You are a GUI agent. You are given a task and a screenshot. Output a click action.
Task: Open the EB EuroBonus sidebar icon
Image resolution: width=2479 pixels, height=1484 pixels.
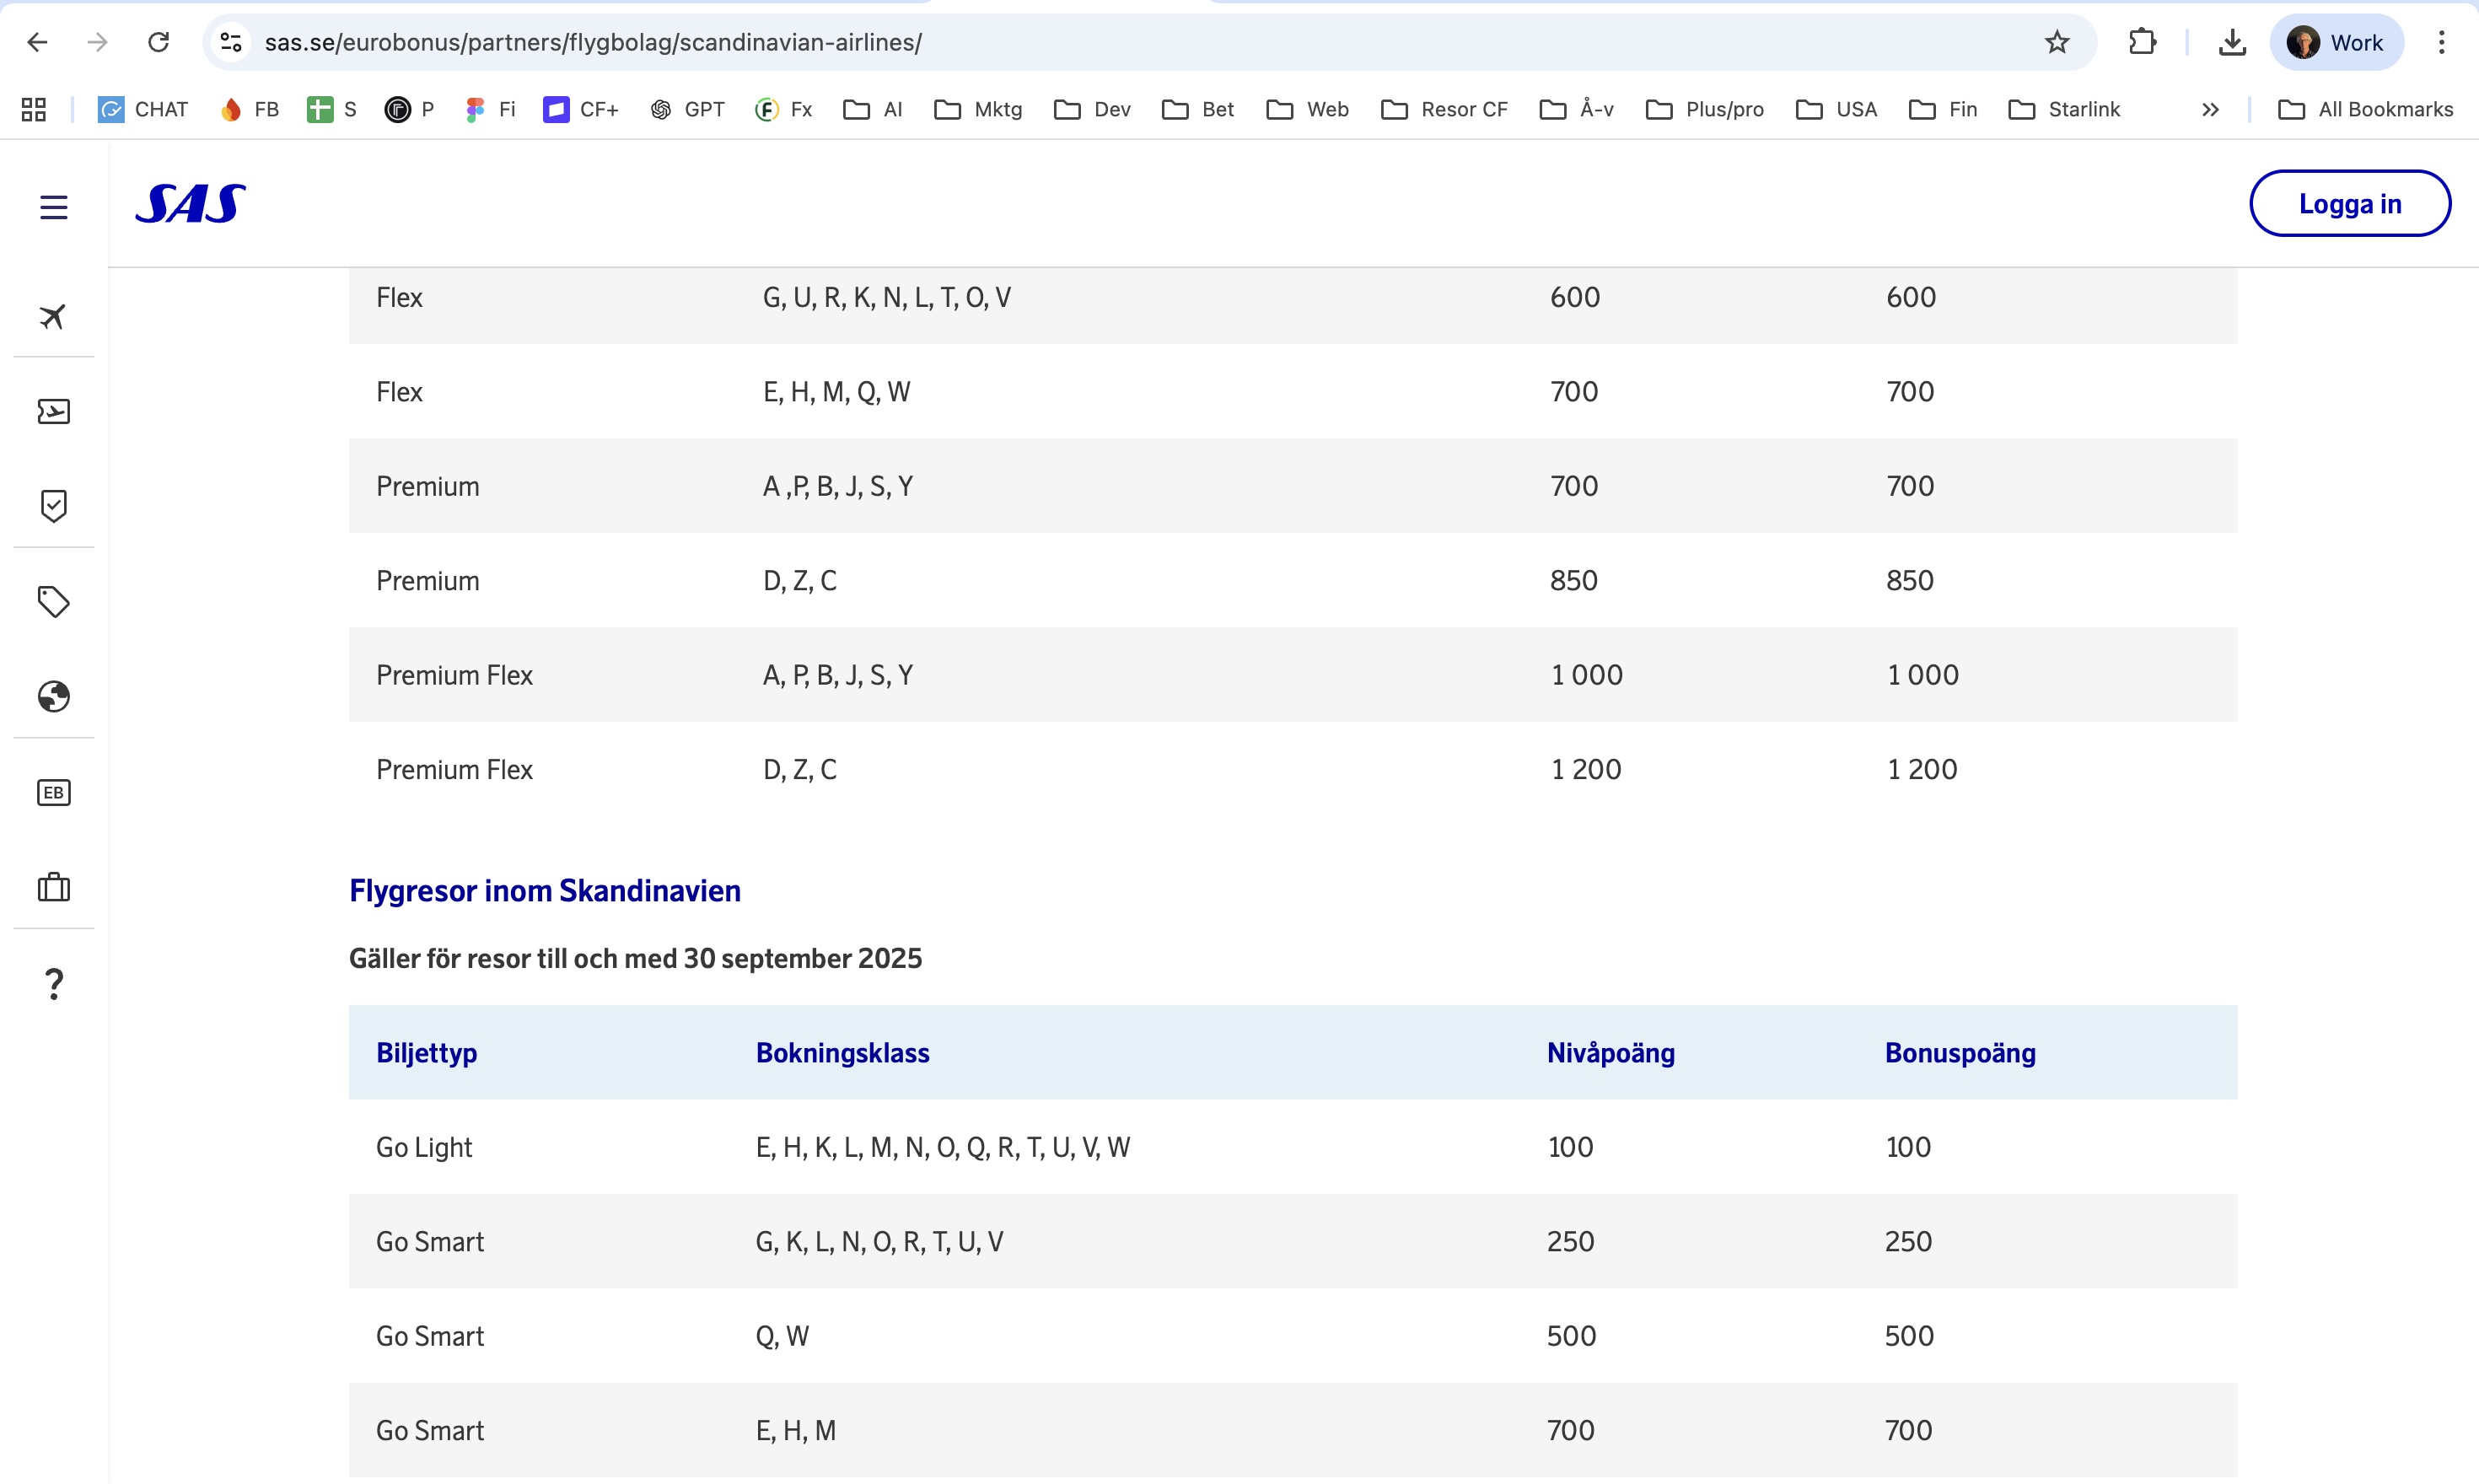click(x=53, y=792)
